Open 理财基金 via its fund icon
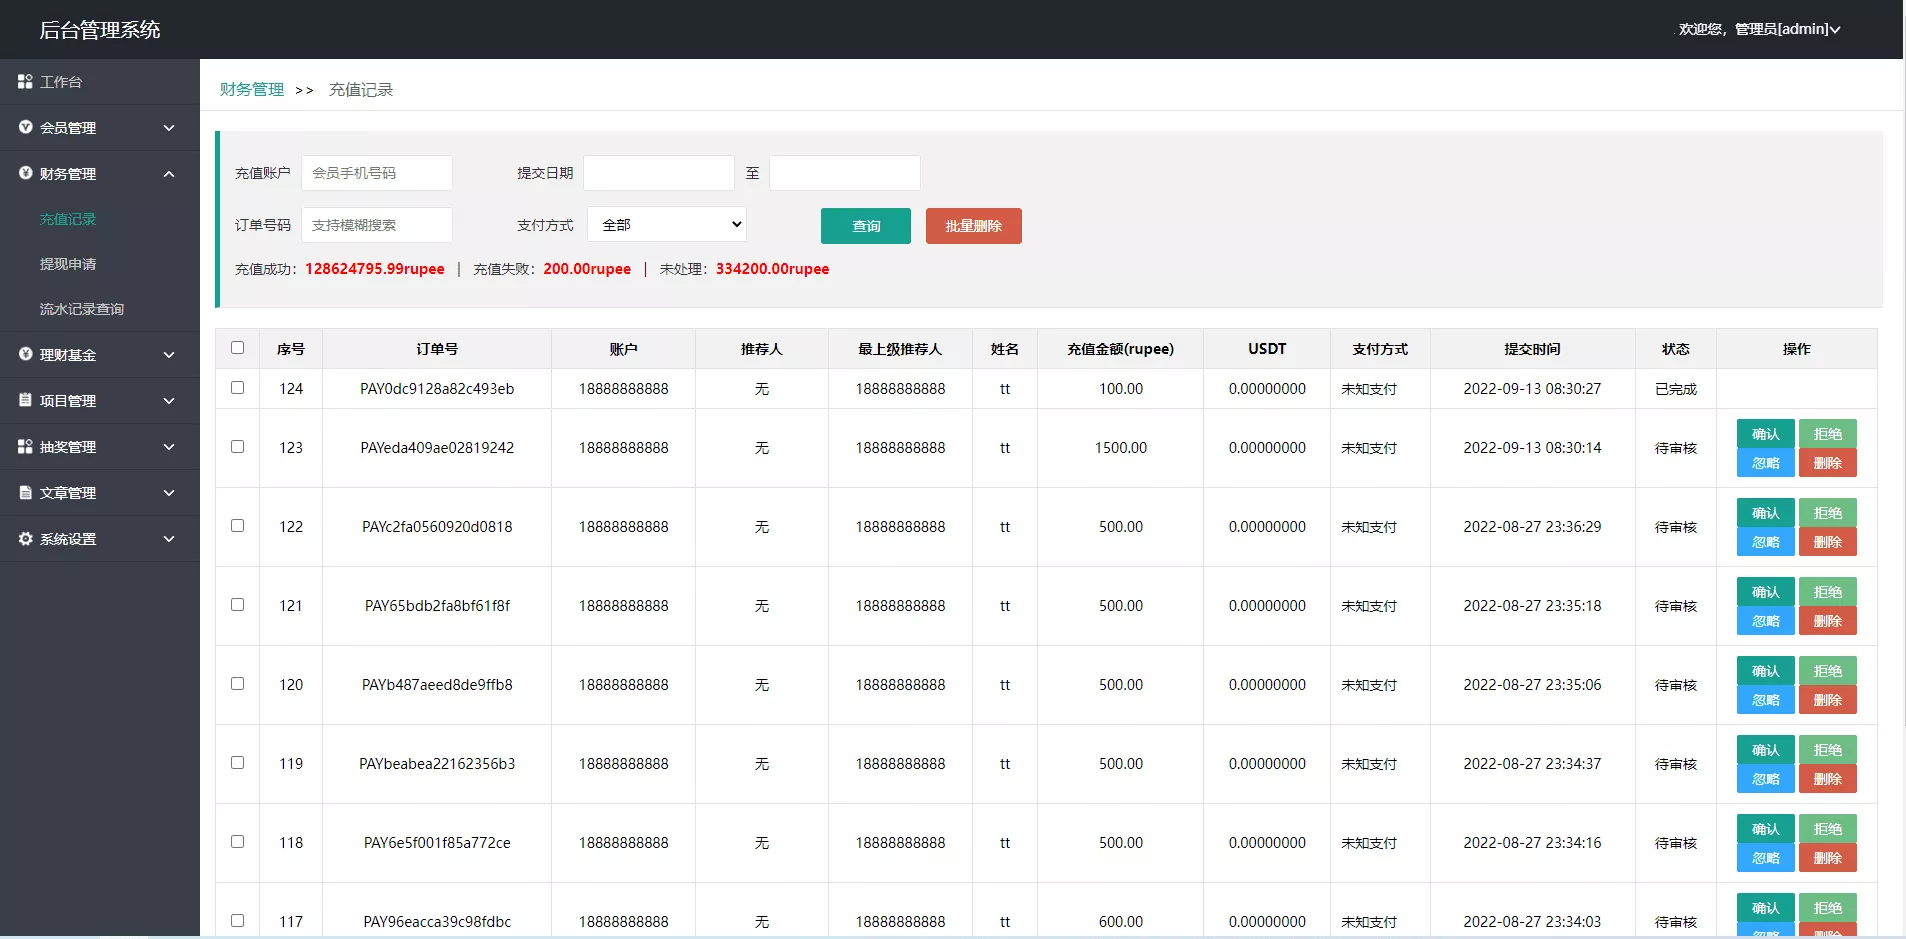Screen dimensions: 1906x939 [x=25, y=354]
